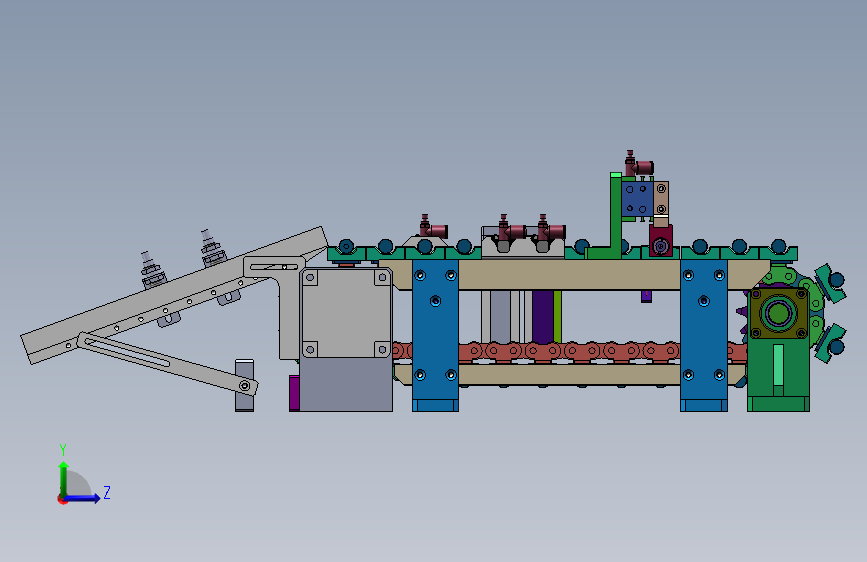Image resolution: width=867 pixels, height=562 pixels.
Task: Select the dark red sensor block
Action: pyautogui.click(x=661, y=241)
